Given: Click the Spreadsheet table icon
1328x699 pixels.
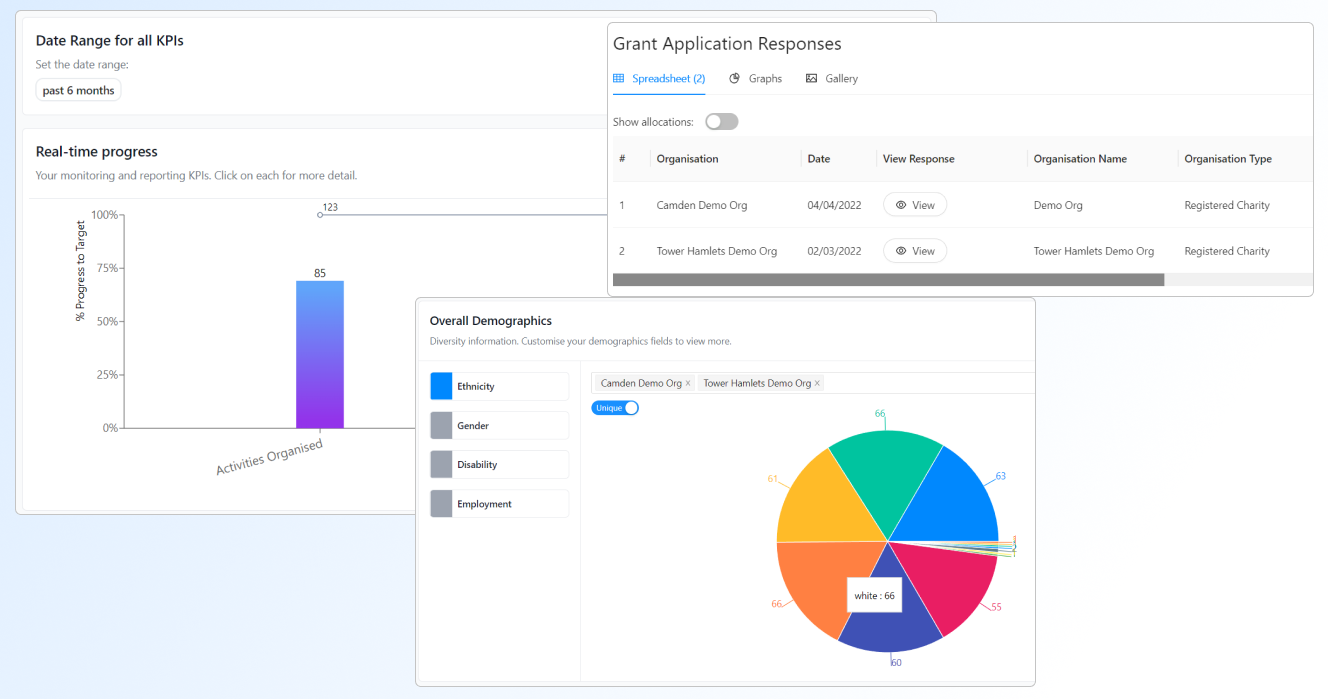Looking at the screenshot, I should click(x=619, y=78).
